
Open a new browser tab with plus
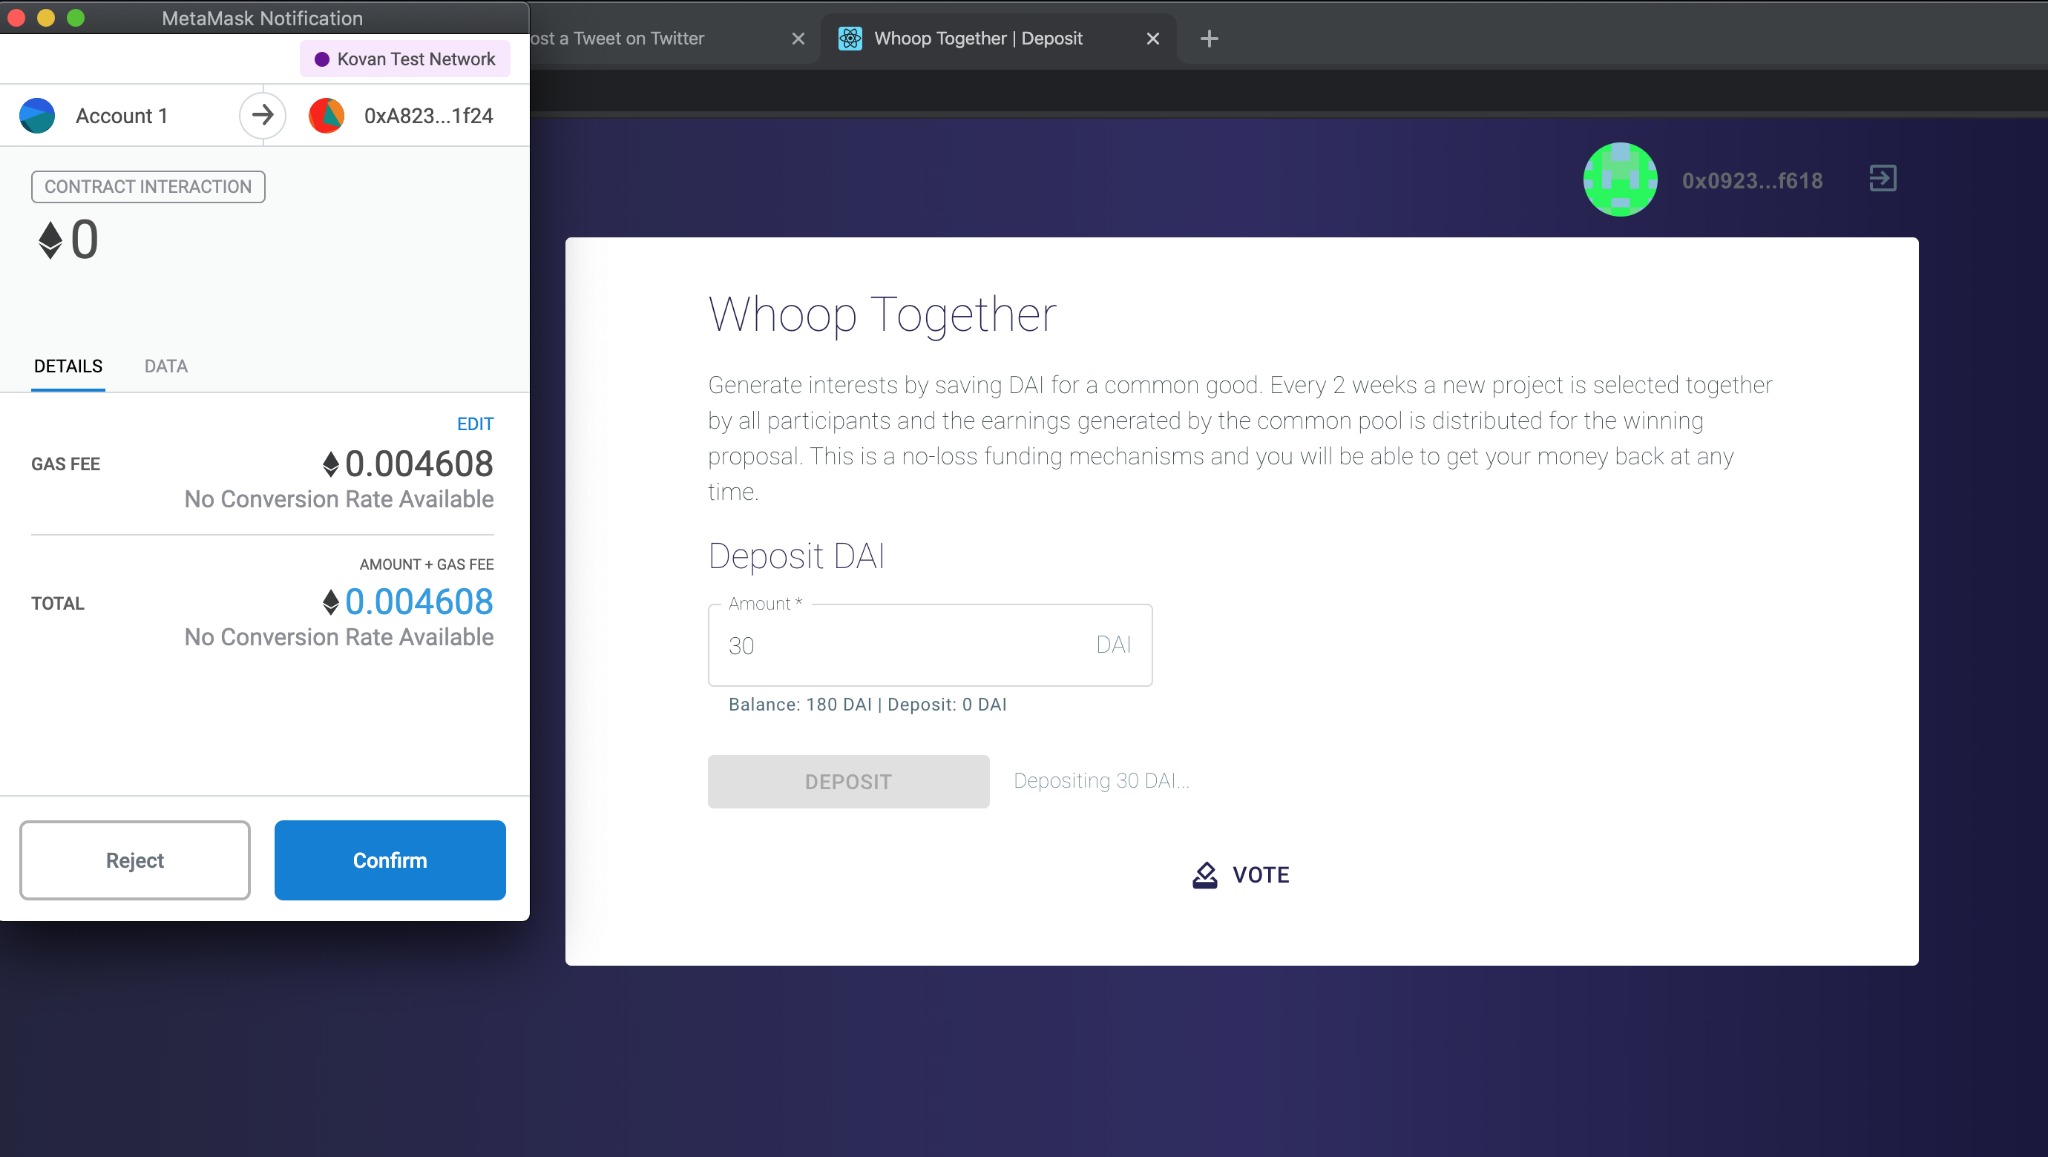tap(1209, 39)
